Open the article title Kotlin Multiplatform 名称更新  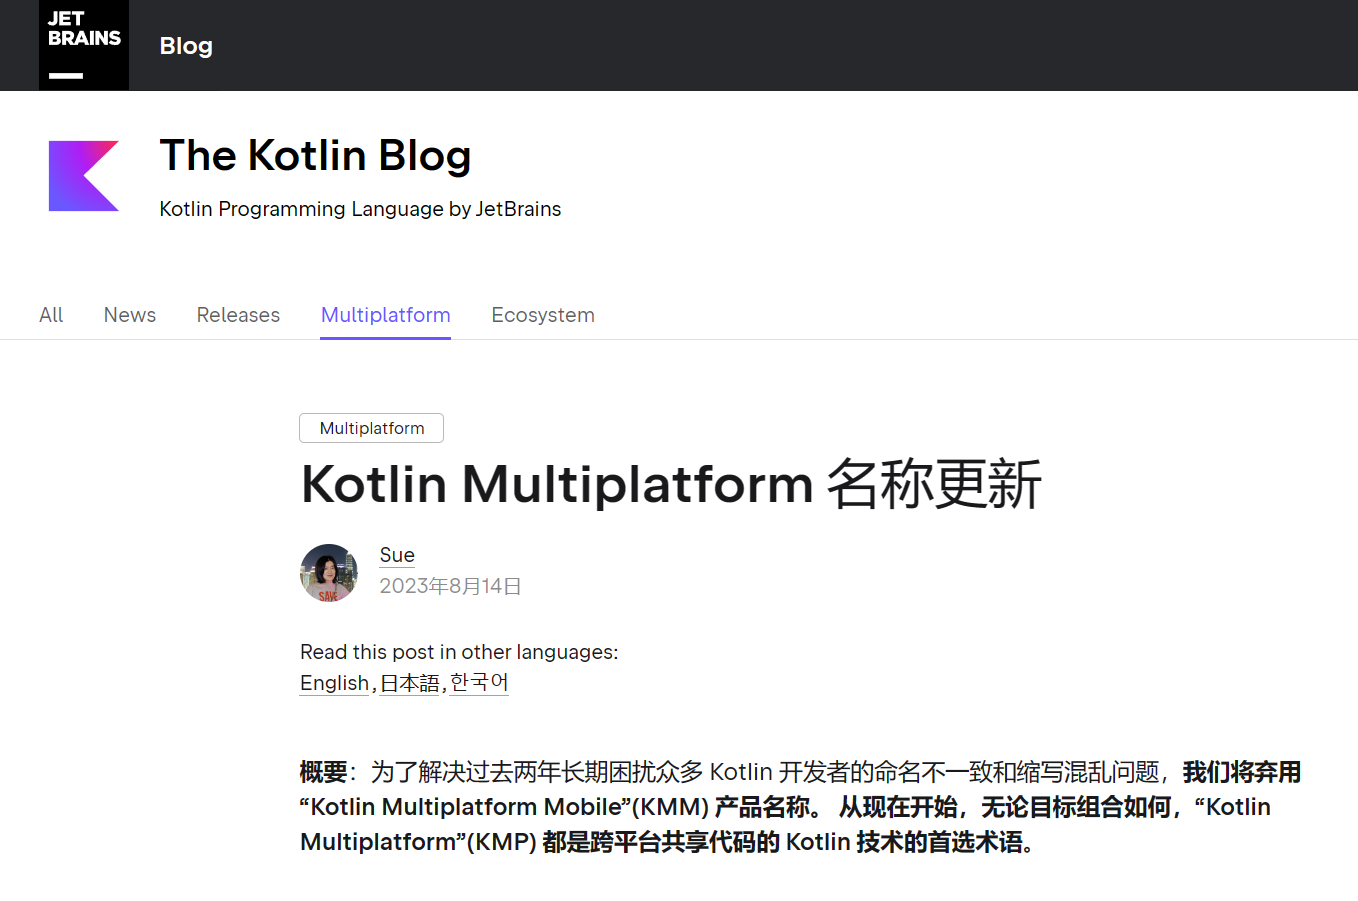pos(672,484)
